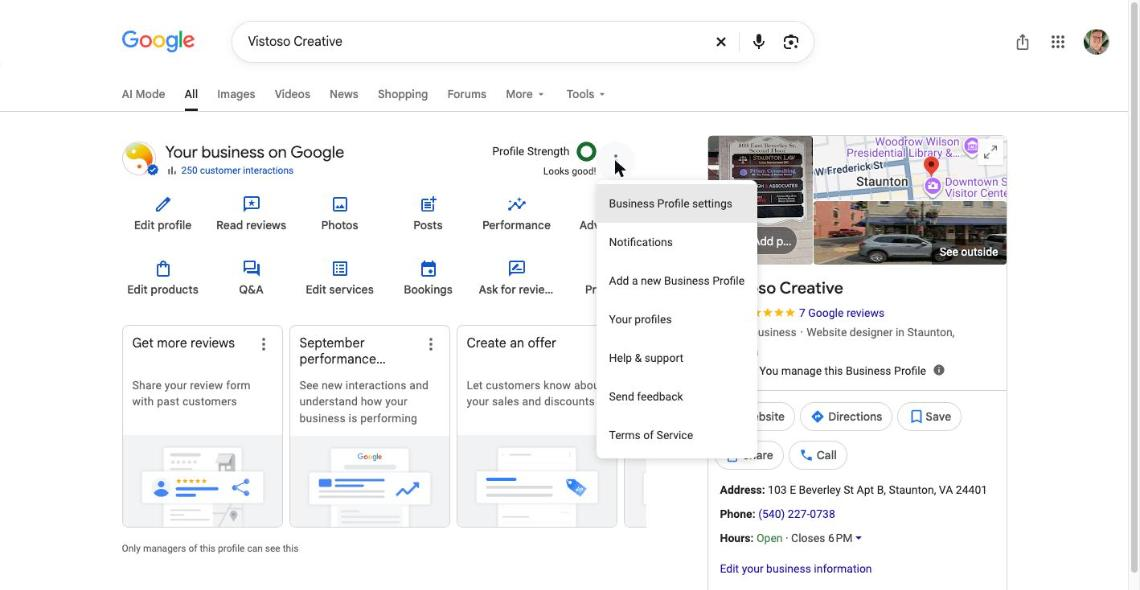Image resolution: width=1140 pixels, height=590 pixels.
Task: Expand business hours next to Closes 6 PM
Action: coord(859,538)
